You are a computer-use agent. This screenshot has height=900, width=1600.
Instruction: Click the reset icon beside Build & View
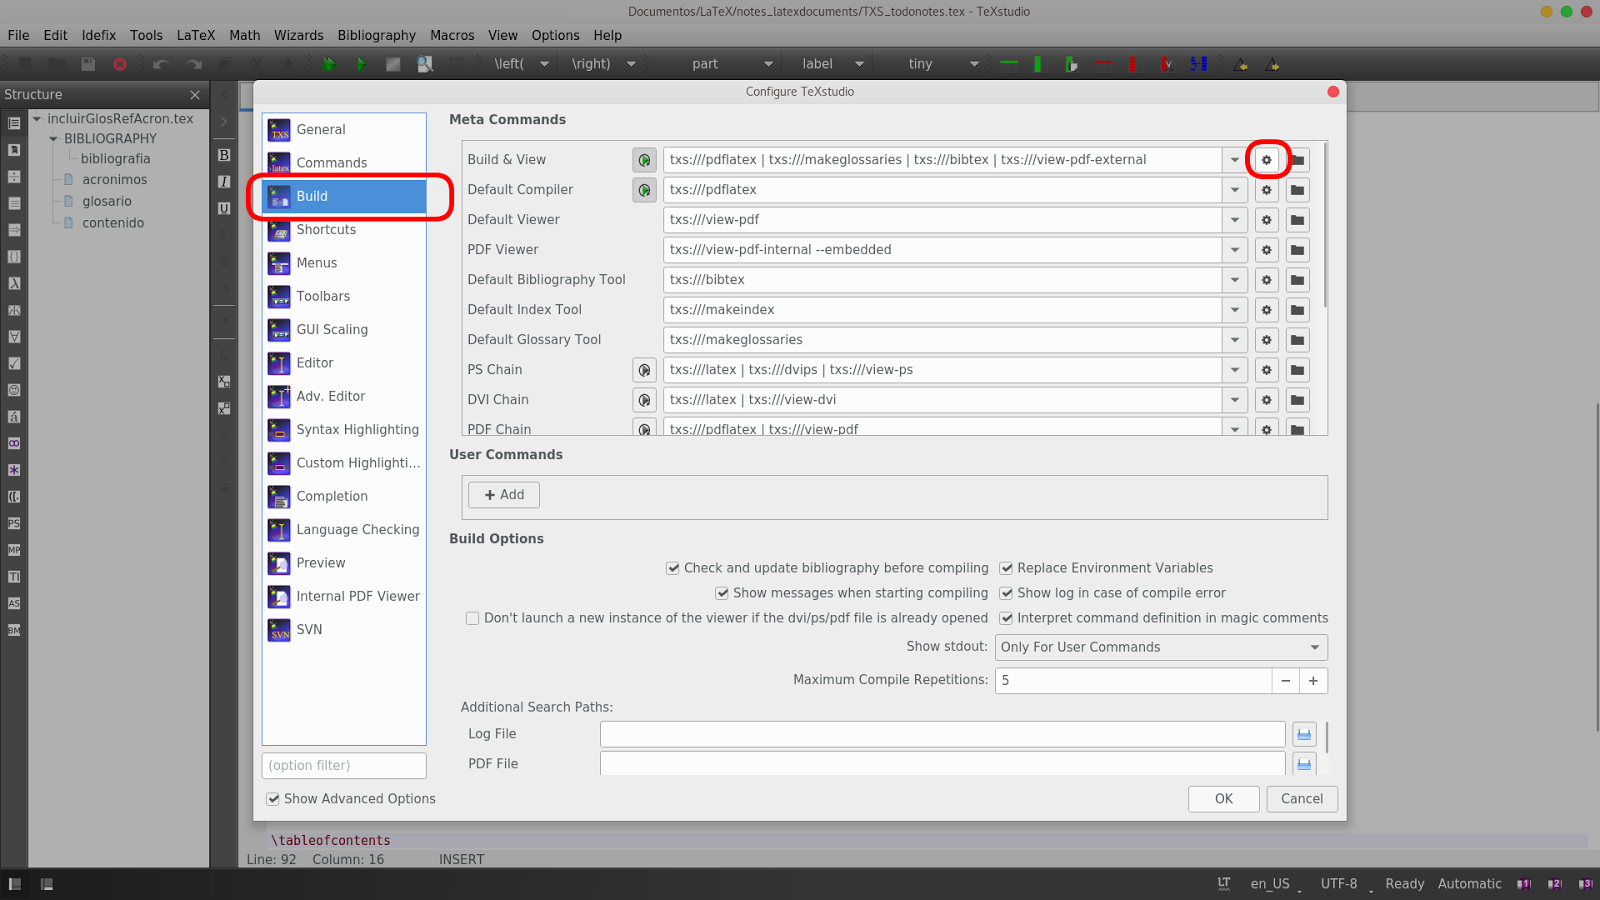(x=644, y=160)
